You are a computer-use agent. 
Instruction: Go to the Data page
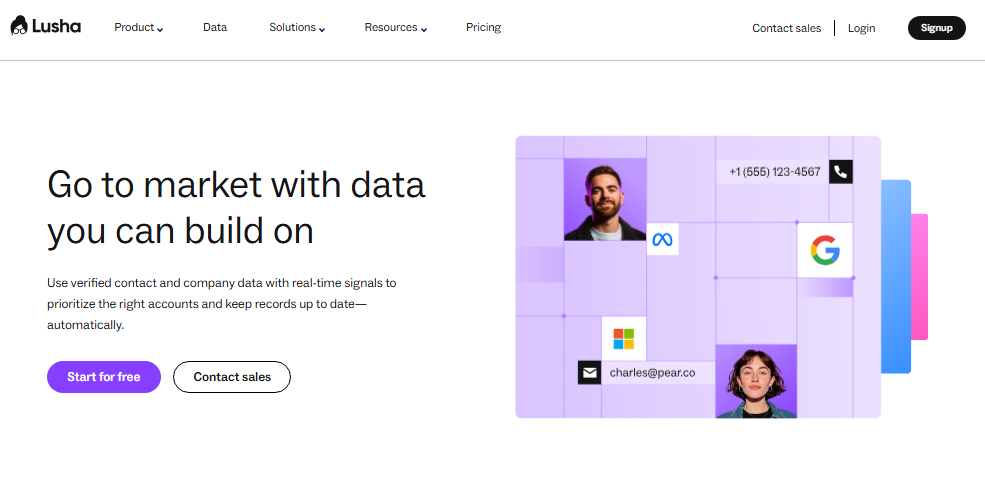[215, 28]
